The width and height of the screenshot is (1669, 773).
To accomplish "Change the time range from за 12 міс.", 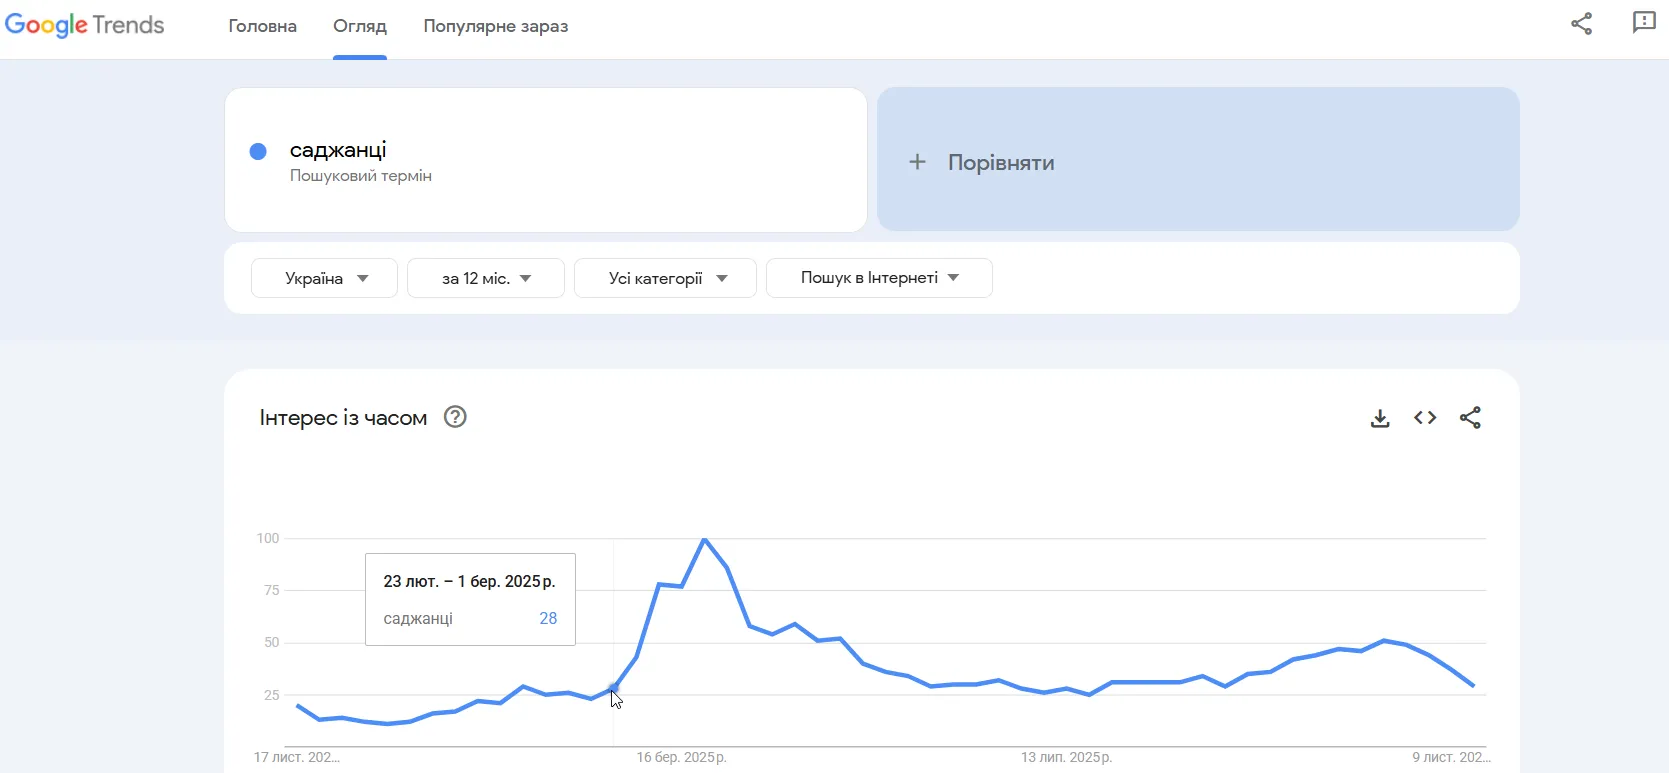I will point(485,278).
